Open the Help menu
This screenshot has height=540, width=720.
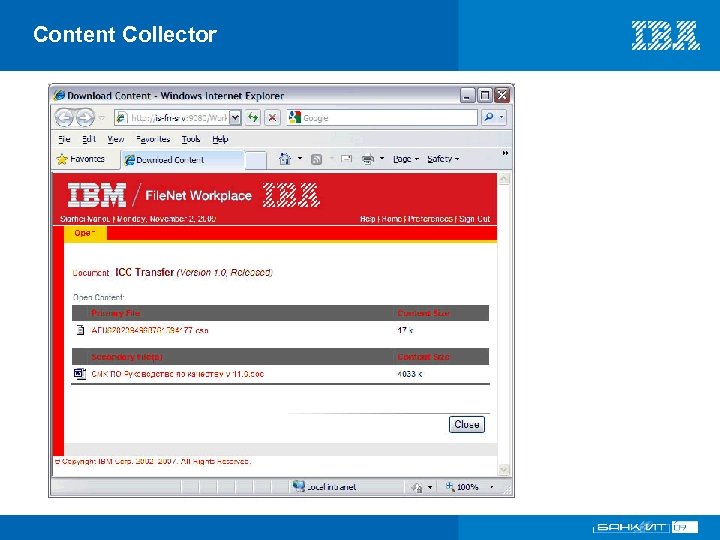[220, 139]
